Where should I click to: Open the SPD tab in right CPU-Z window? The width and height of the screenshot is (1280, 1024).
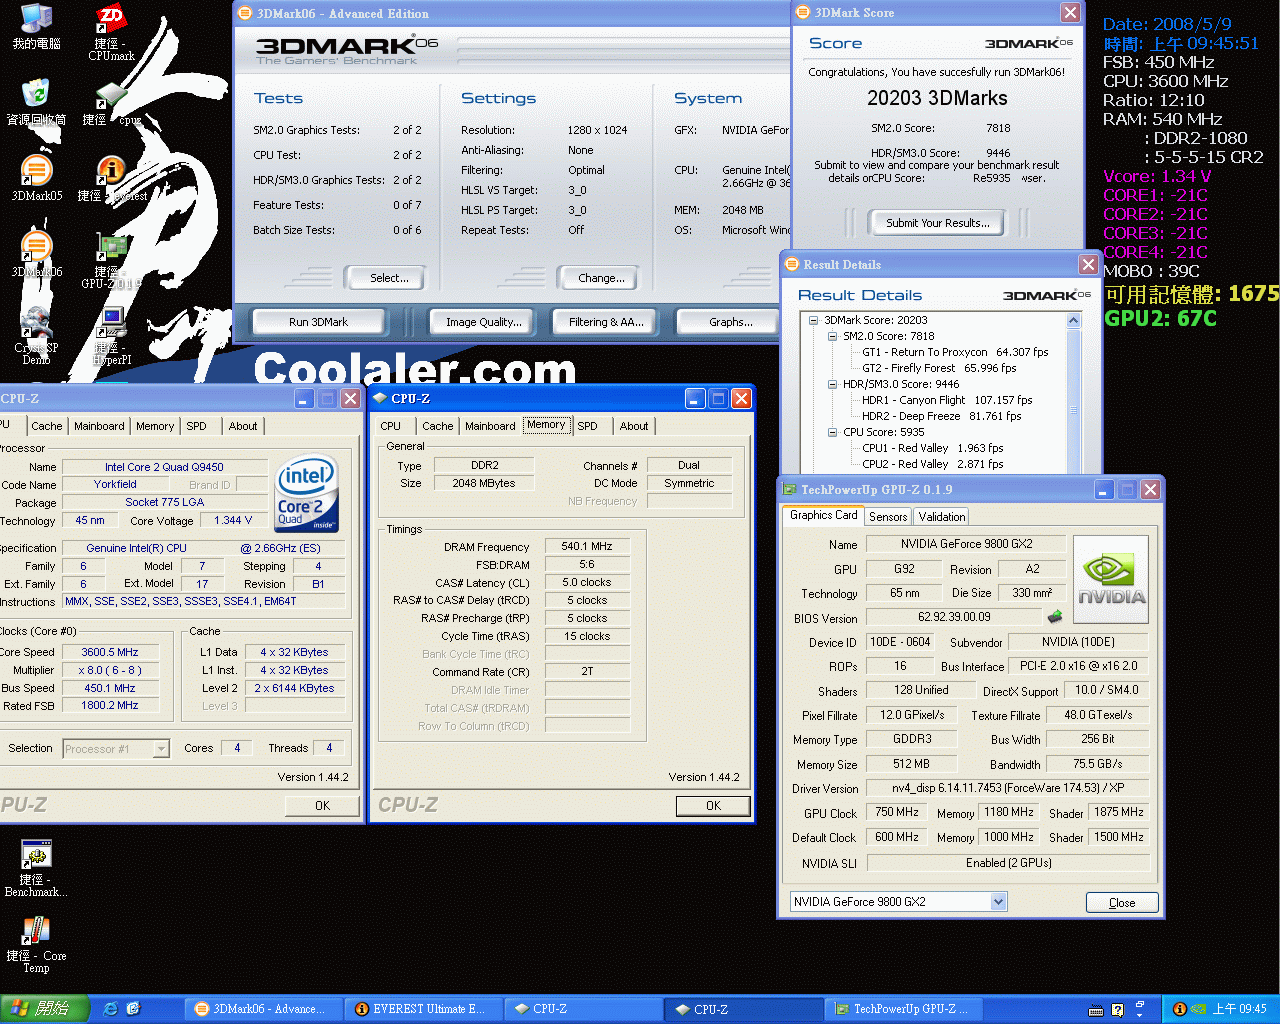click(x=588, y=426)
